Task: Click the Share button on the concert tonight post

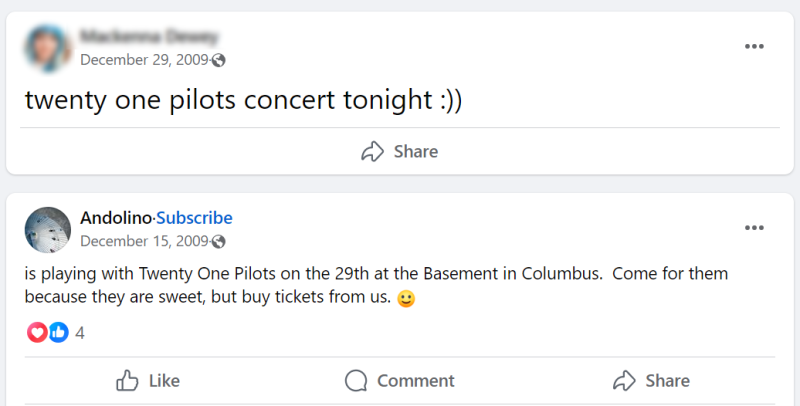Action: point(399,151)
